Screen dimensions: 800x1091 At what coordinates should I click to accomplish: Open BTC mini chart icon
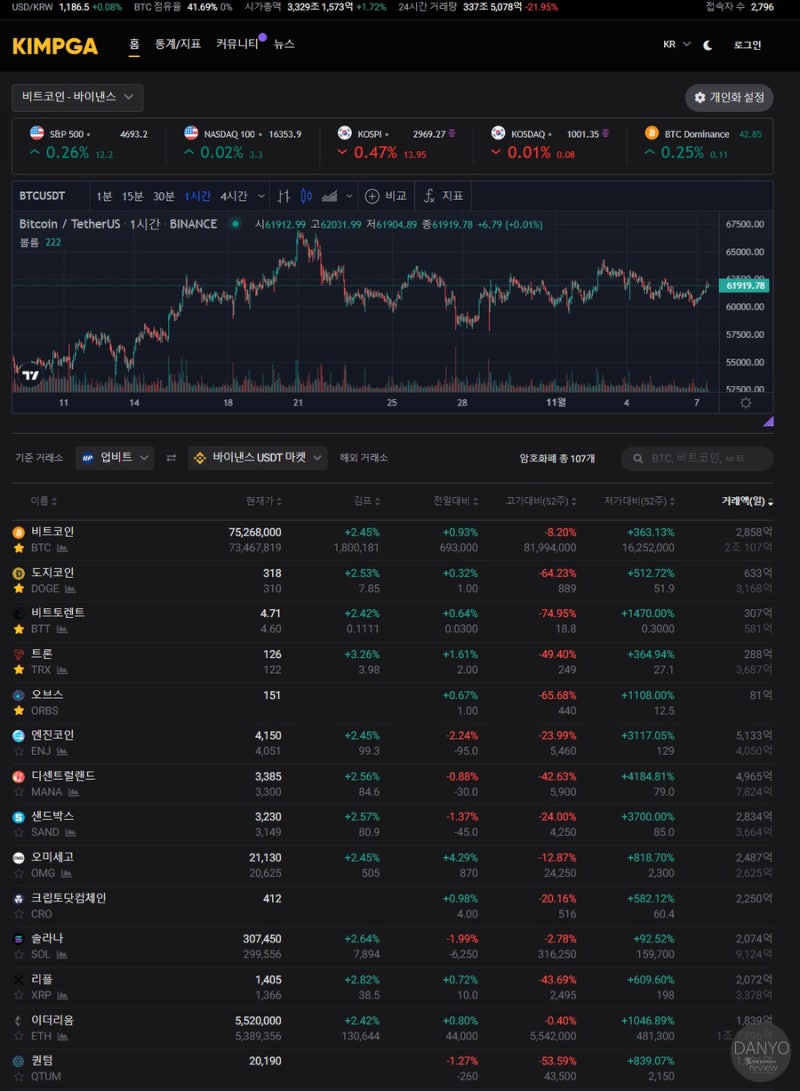tap(63, 548)
